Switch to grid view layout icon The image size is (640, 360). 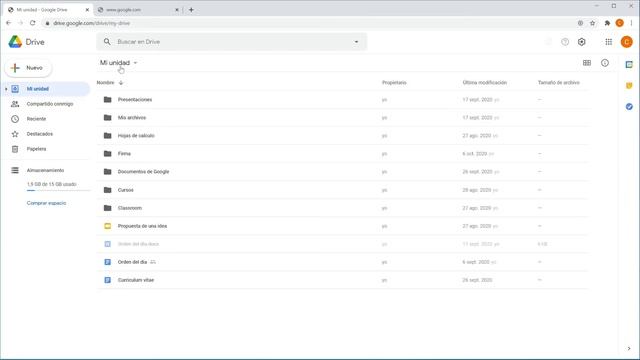point(587,63)
